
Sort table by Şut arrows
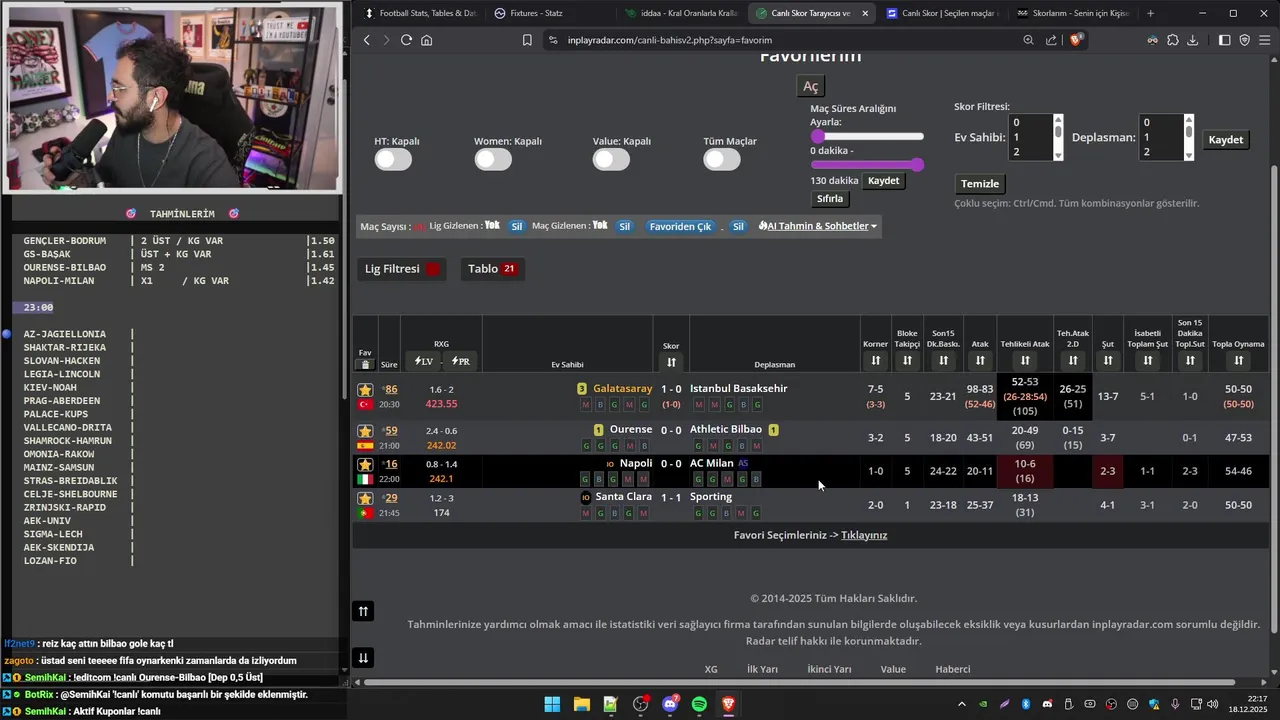(1108, 360)
